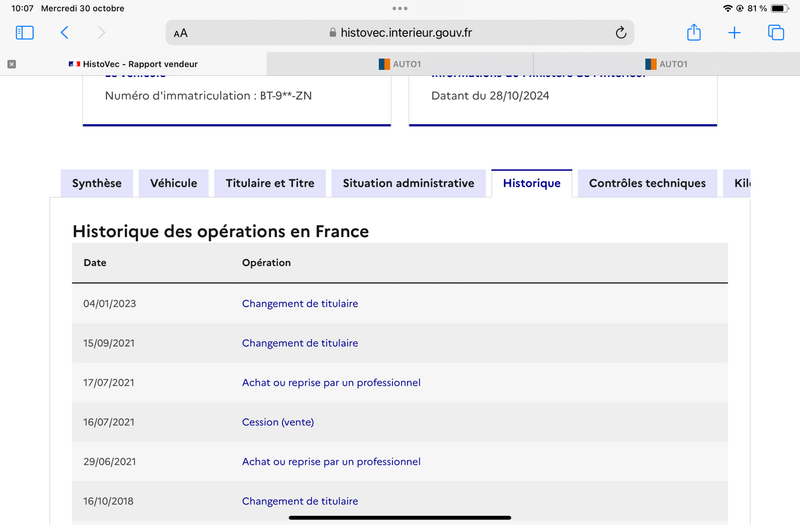Switch to HistoVec - Rapport vendeur tab
800x525 pixels.
point(133,64)
